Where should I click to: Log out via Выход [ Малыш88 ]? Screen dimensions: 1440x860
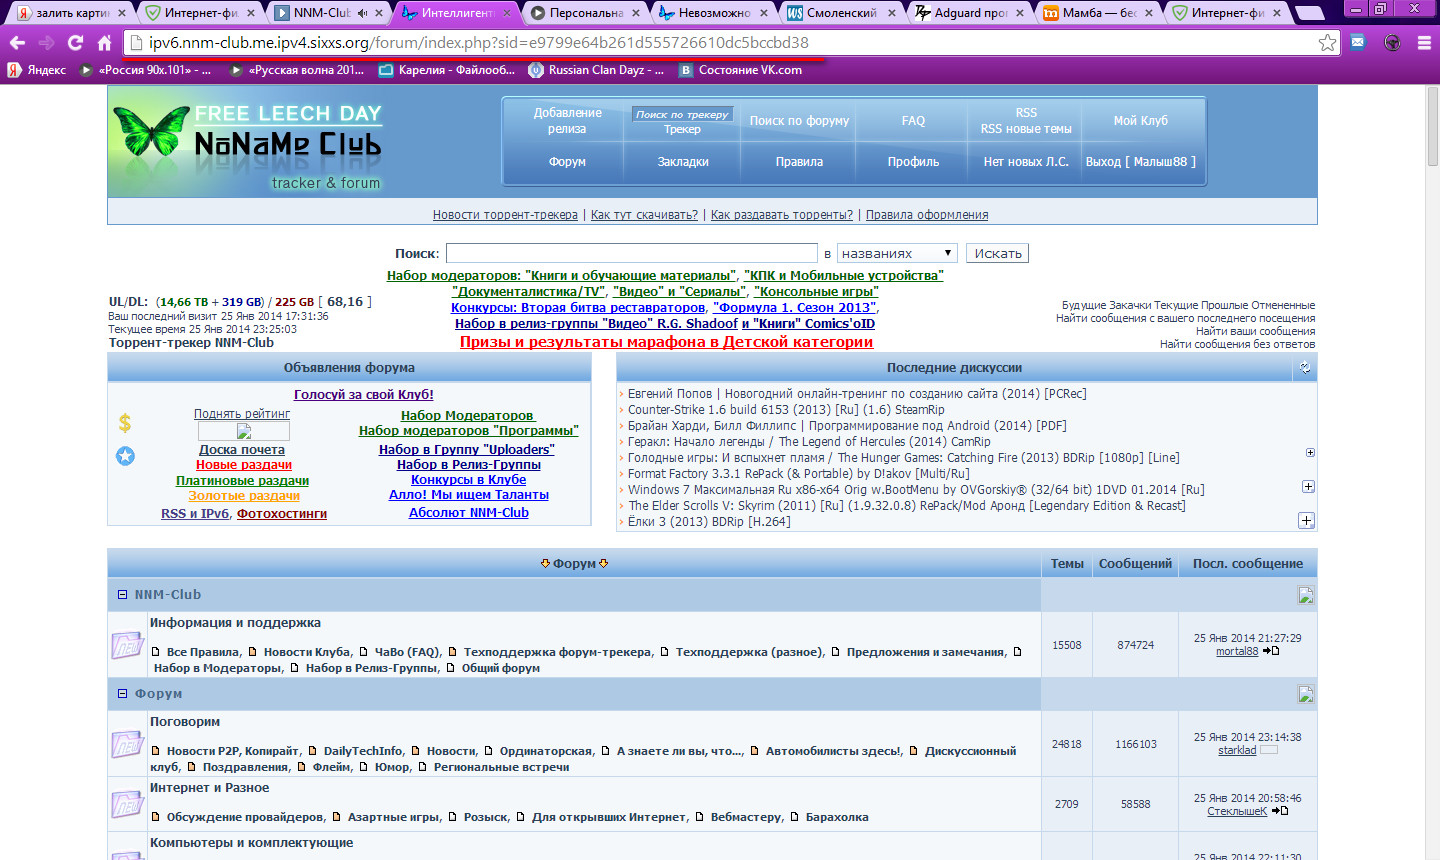1140,162
